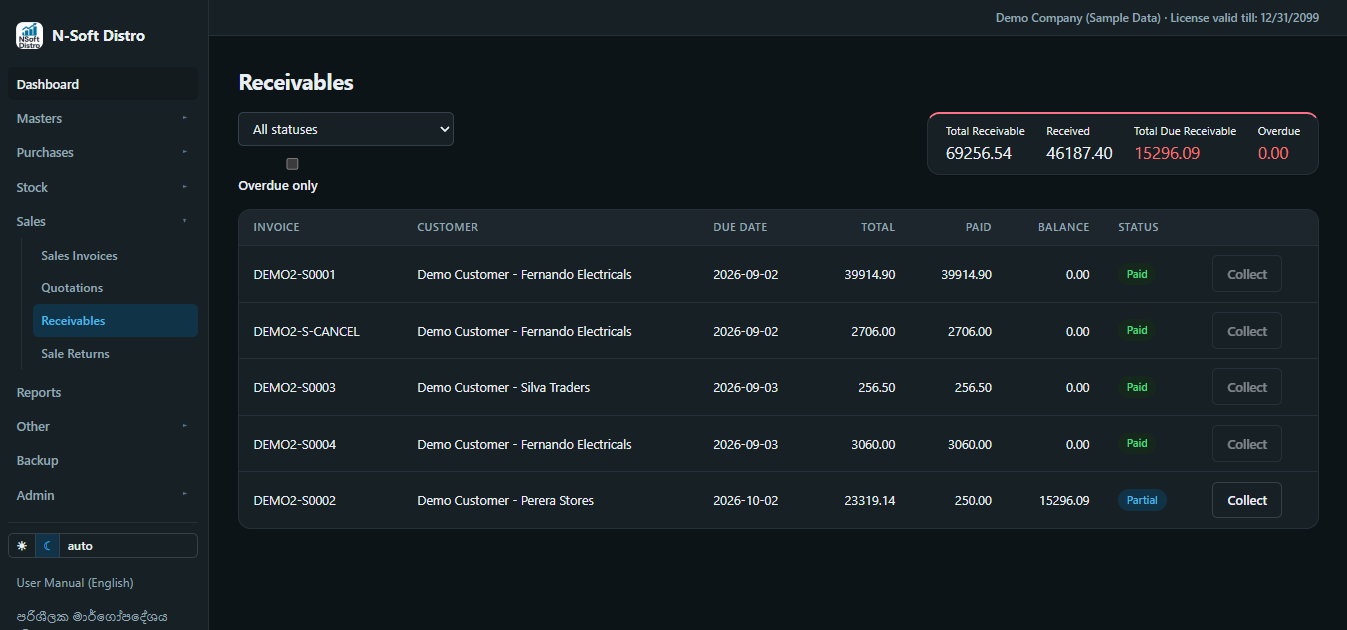Click the STATUS column header

1138,227
